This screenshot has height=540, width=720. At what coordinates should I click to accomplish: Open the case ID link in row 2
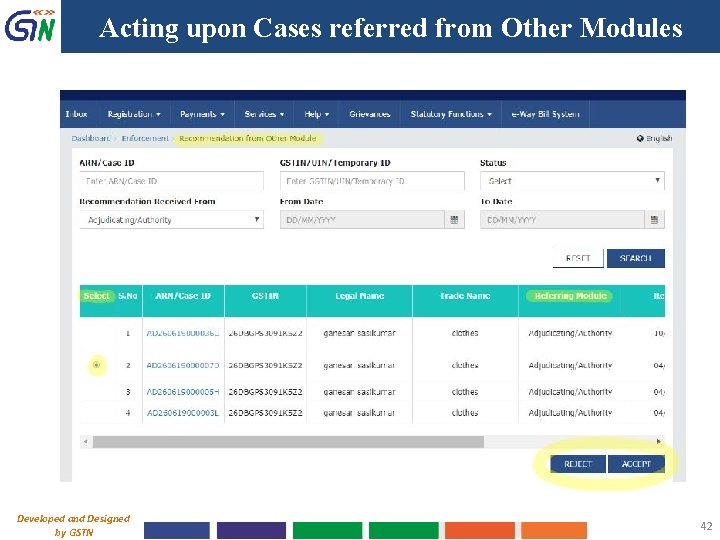(183, 365)
